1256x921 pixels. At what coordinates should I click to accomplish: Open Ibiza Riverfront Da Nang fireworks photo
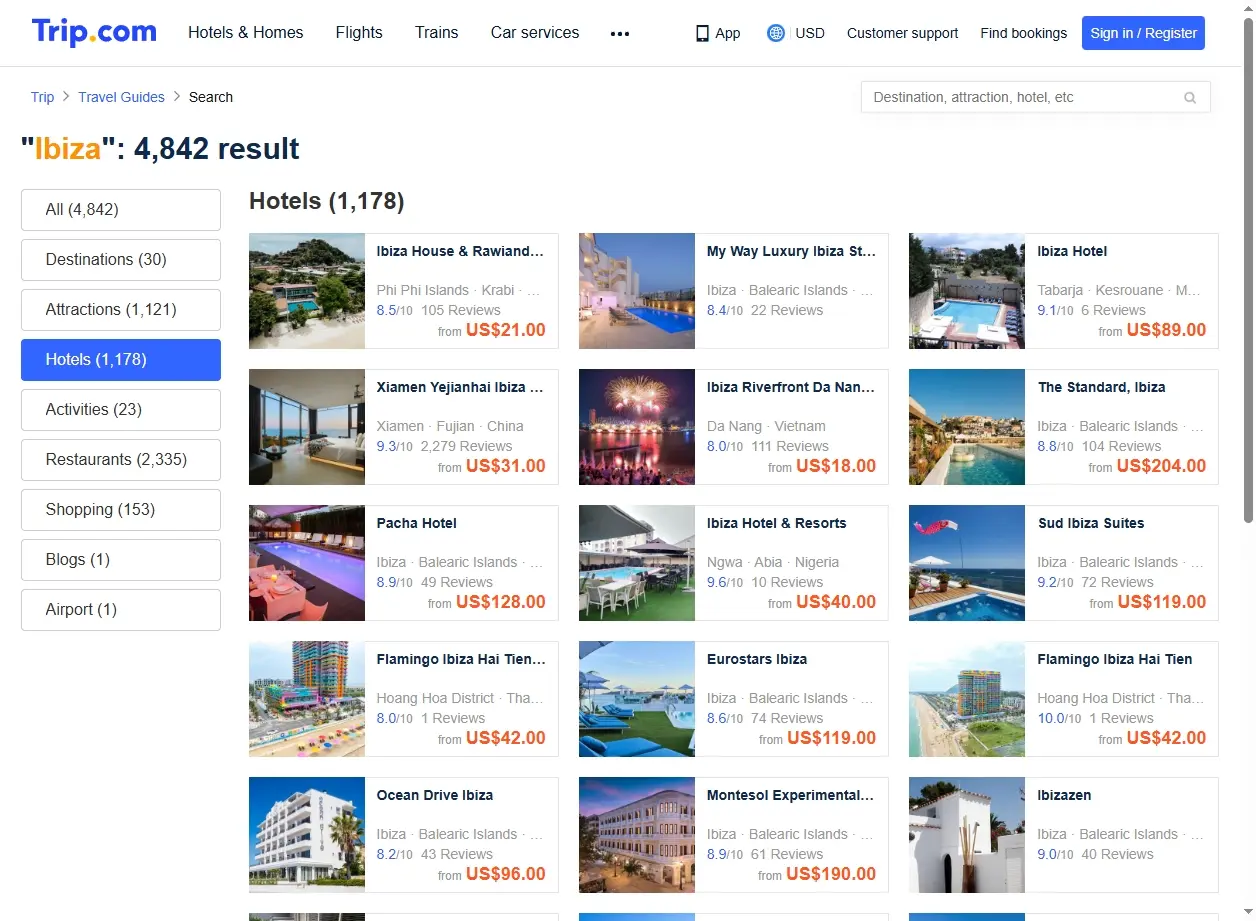[637, 427]
